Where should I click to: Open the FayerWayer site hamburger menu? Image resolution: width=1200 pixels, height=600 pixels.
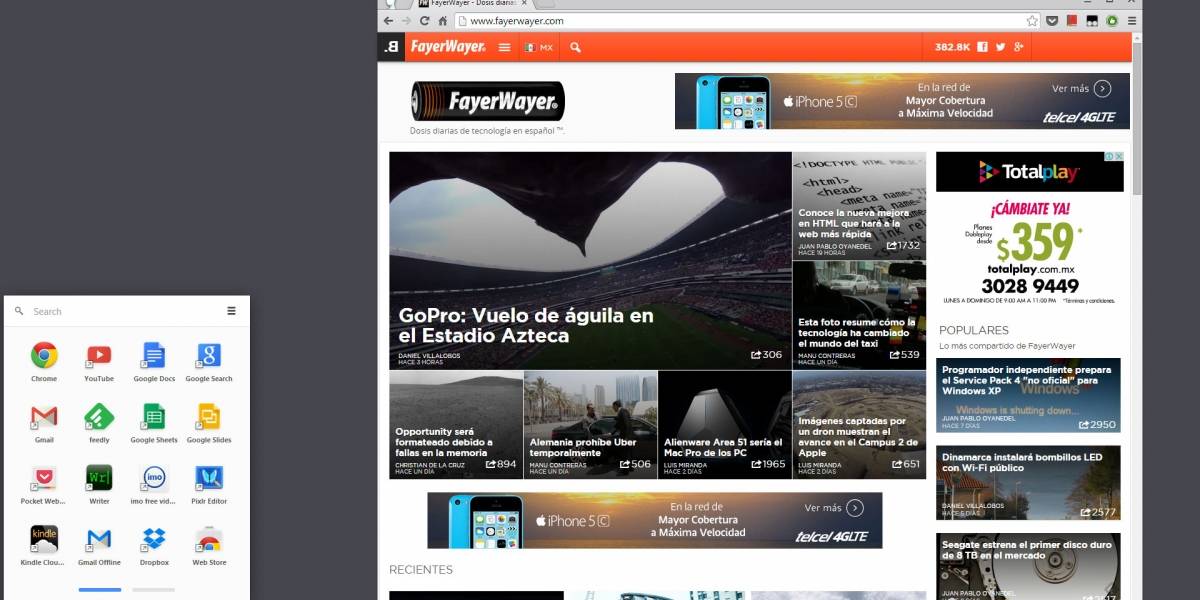(x=504, y=47)
